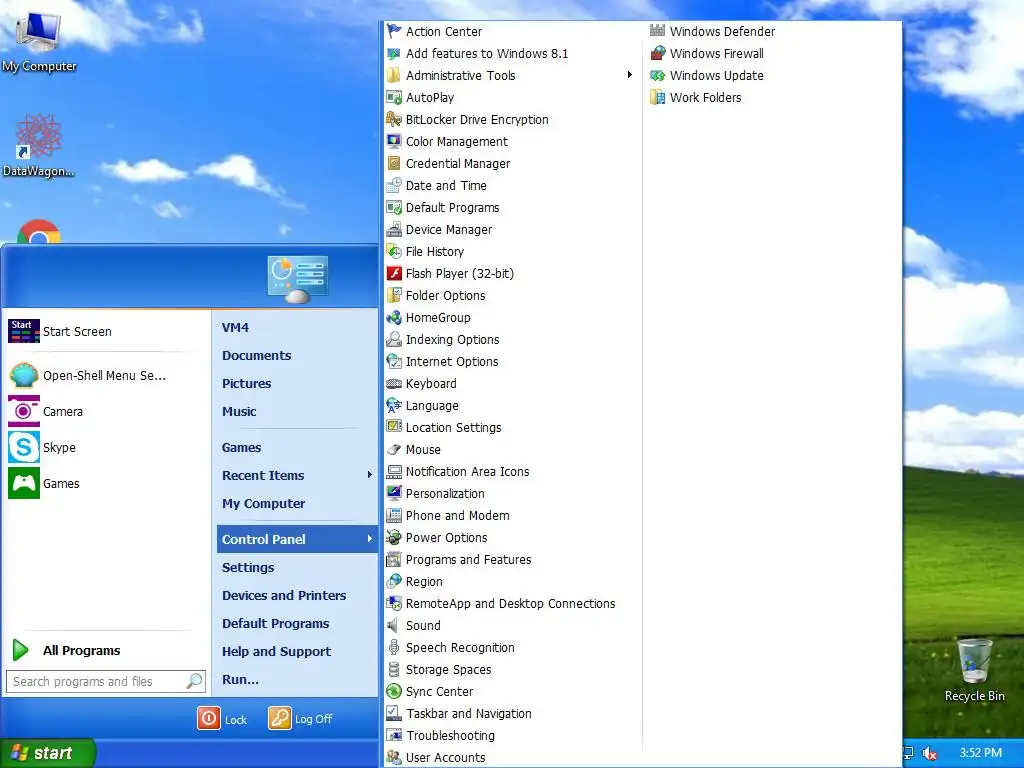Select the DataWagon desktop shortcut
Image resolution: width=1024 pixels, height=768 pixels.
[38, 146]
